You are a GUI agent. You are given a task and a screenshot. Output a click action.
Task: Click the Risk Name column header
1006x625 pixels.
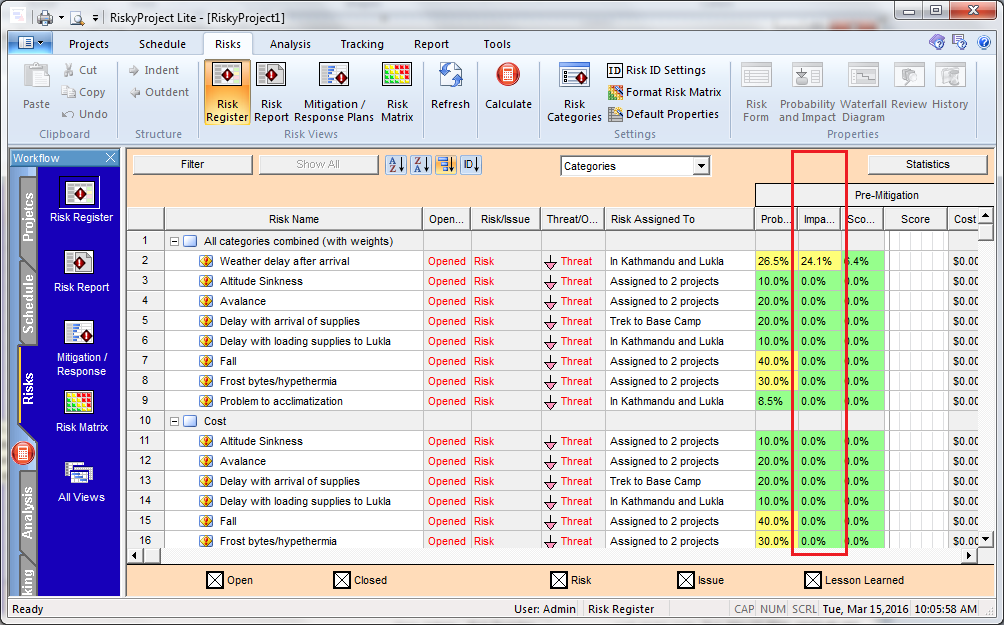pyautogui.click(x=294, y=219)
